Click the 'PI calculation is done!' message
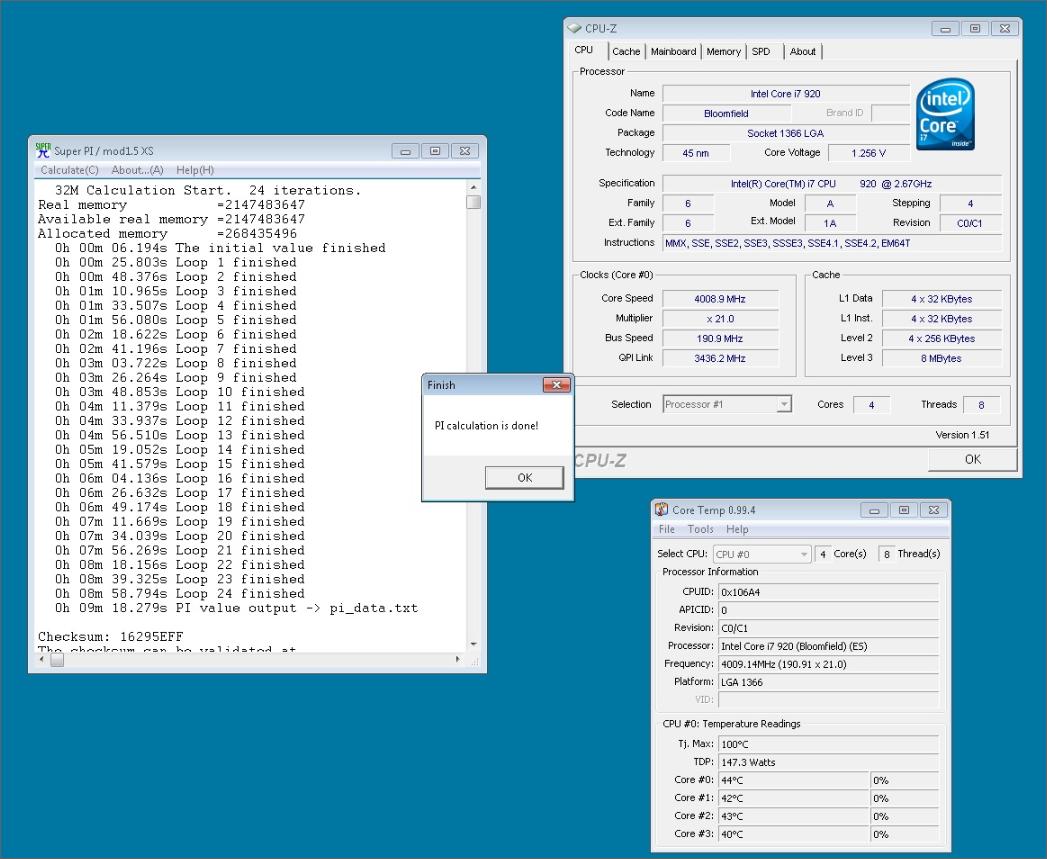Screen dimensions: 1047x859 (486, 425)
